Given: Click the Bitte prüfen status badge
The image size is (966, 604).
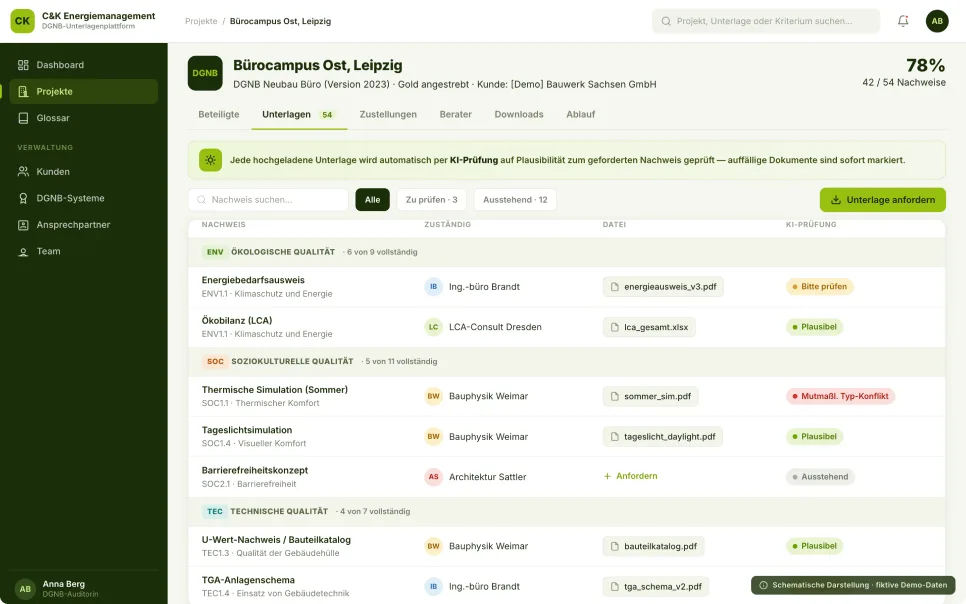Looking at the screenshot, I should click(x=819, y=287).
